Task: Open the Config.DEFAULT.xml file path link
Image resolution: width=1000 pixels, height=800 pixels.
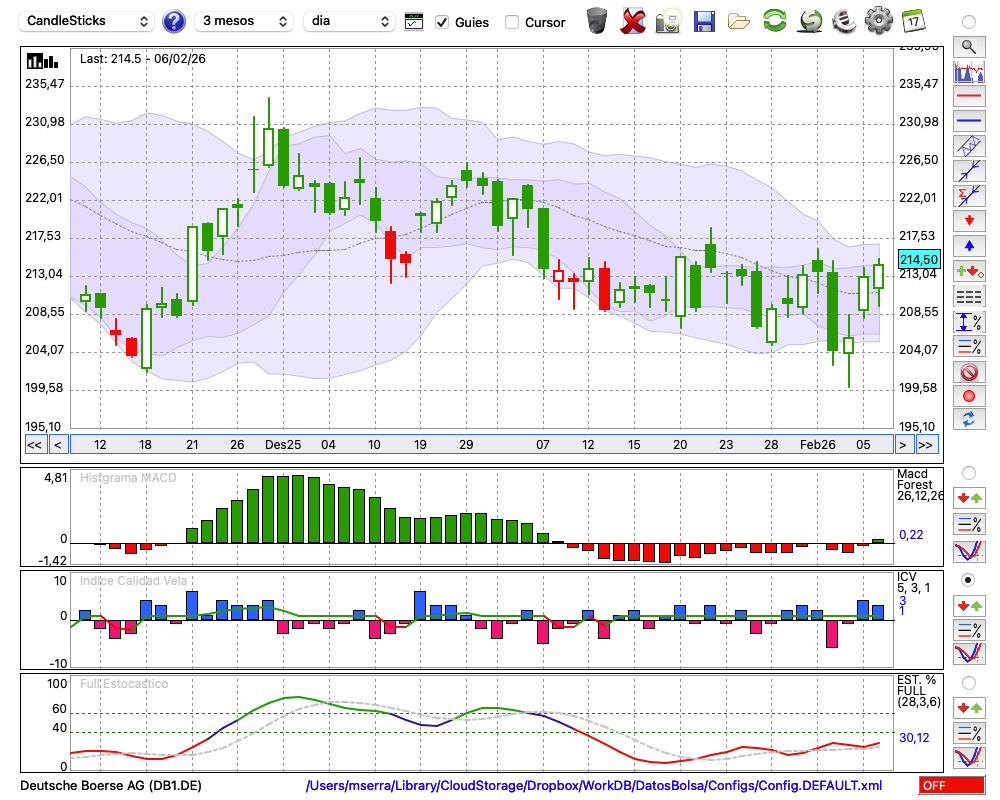Action: 594,786
